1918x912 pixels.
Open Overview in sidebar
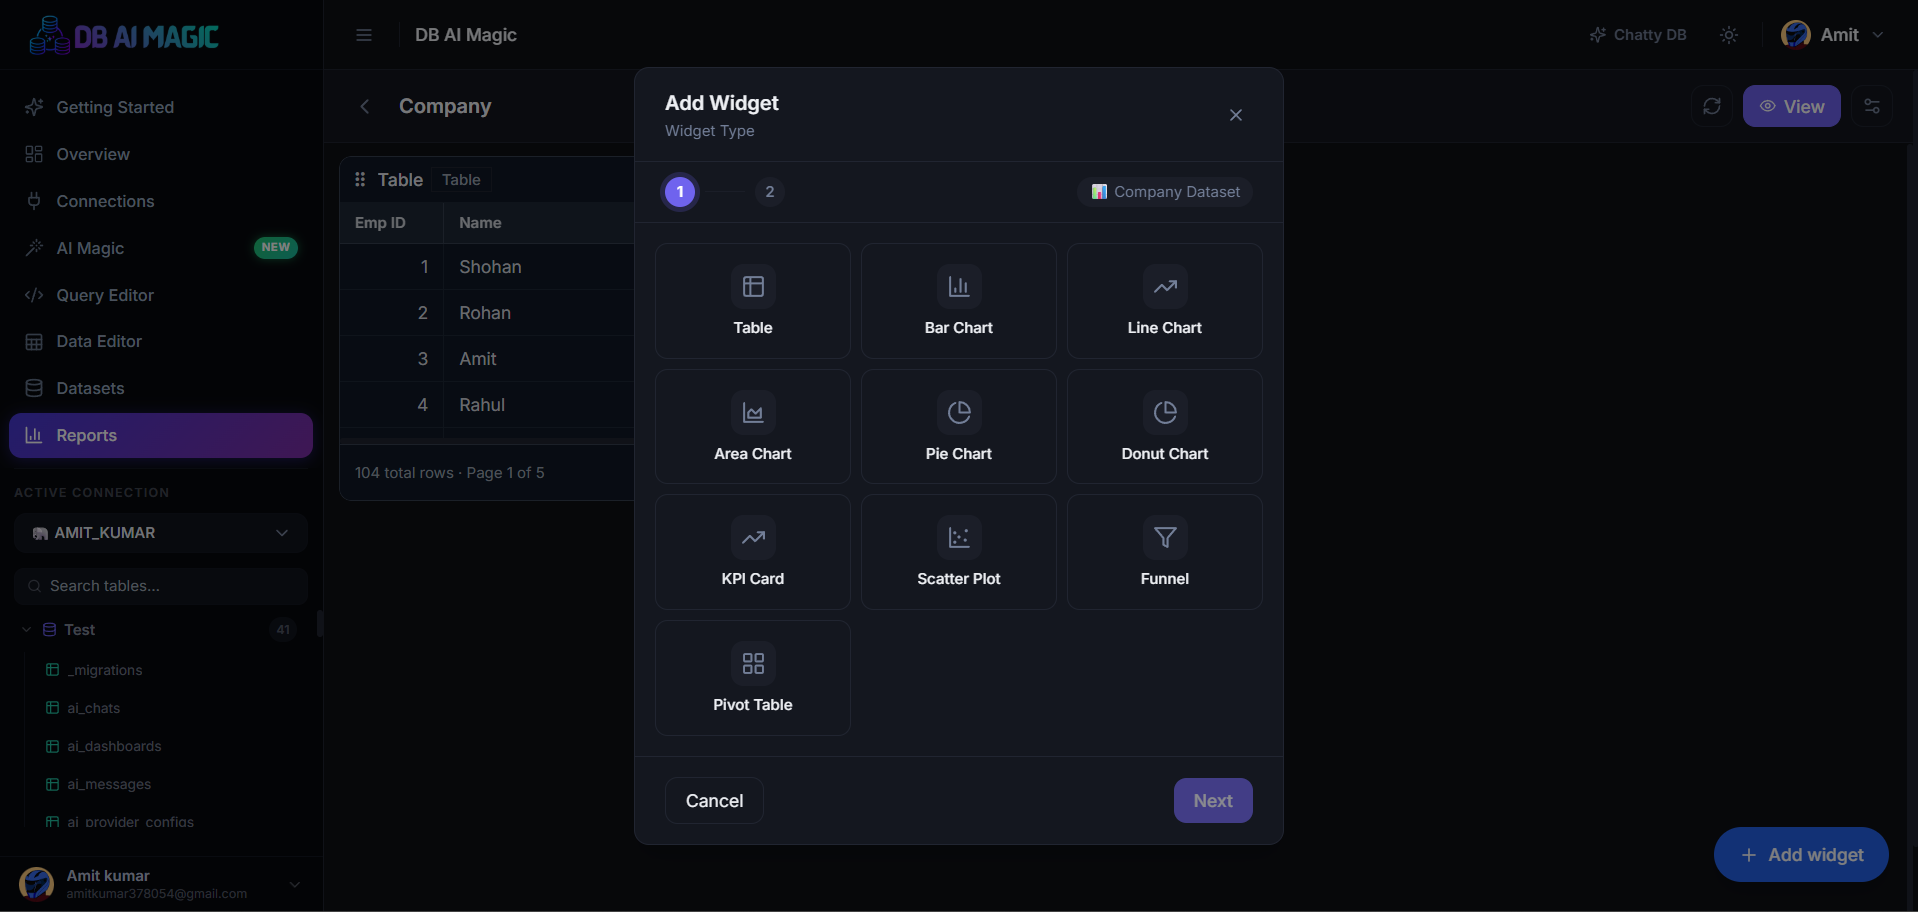click(x=161, y=154)
